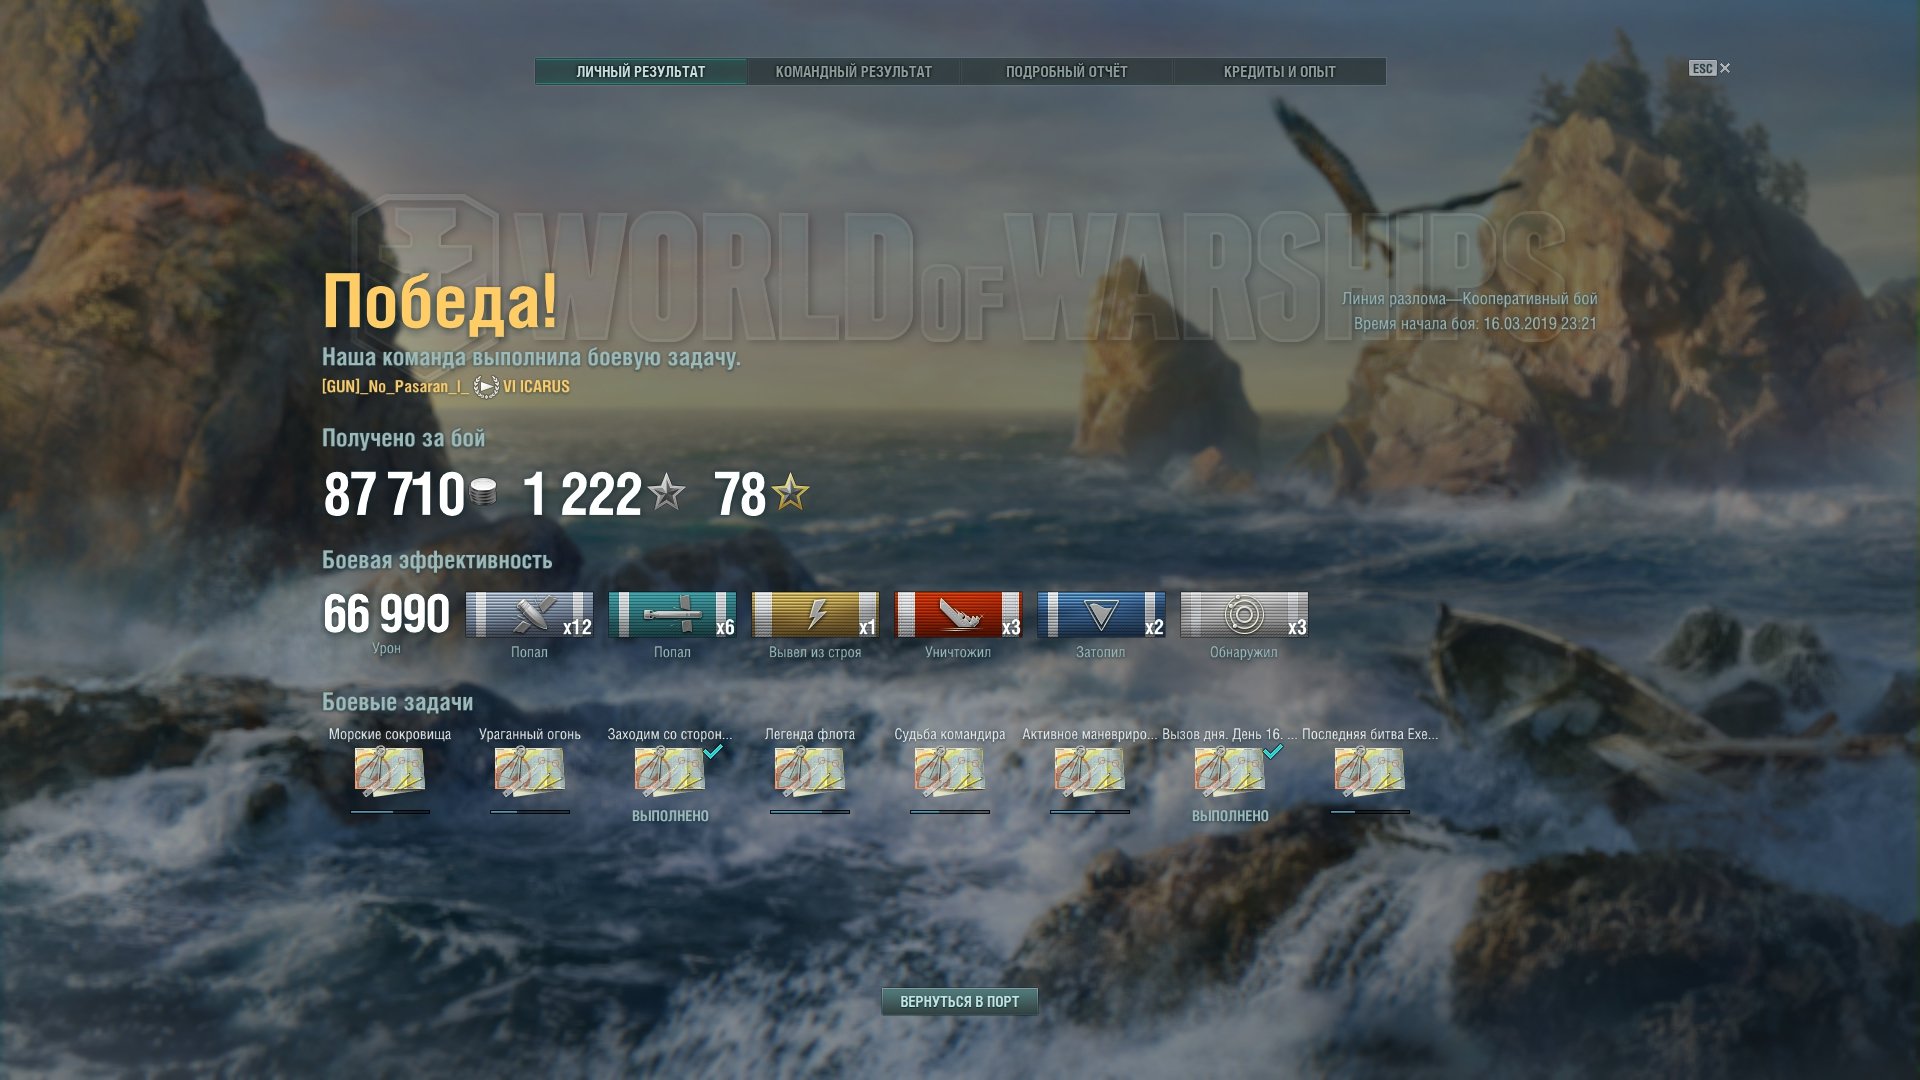Open the Активное маневриро... mission icon
Image resolution: width=1920 pixels, height=1080 pixels.
point(1089,773)
